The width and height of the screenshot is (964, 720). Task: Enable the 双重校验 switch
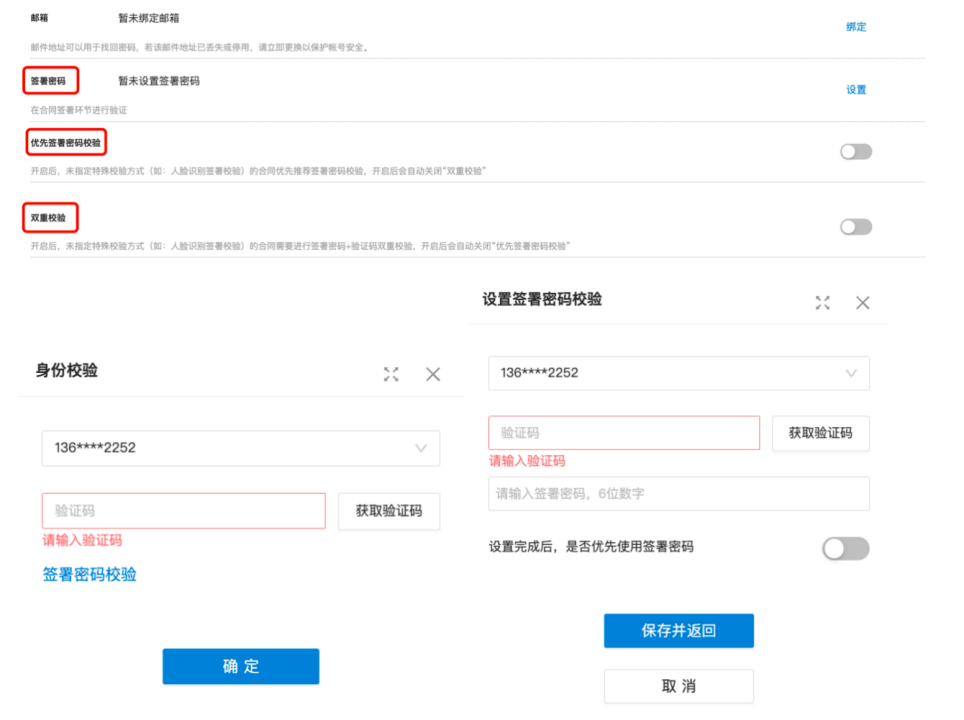tap(855, 227)
